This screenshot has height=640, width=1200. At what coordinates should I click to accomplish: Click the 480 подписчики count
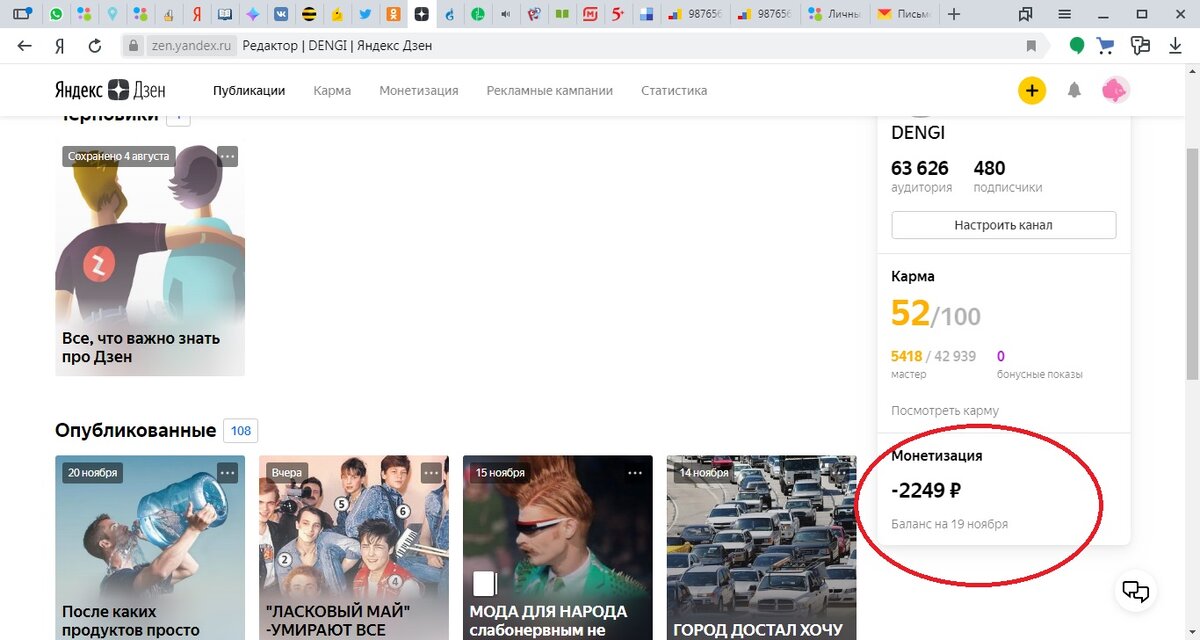tap(1008, 175)
